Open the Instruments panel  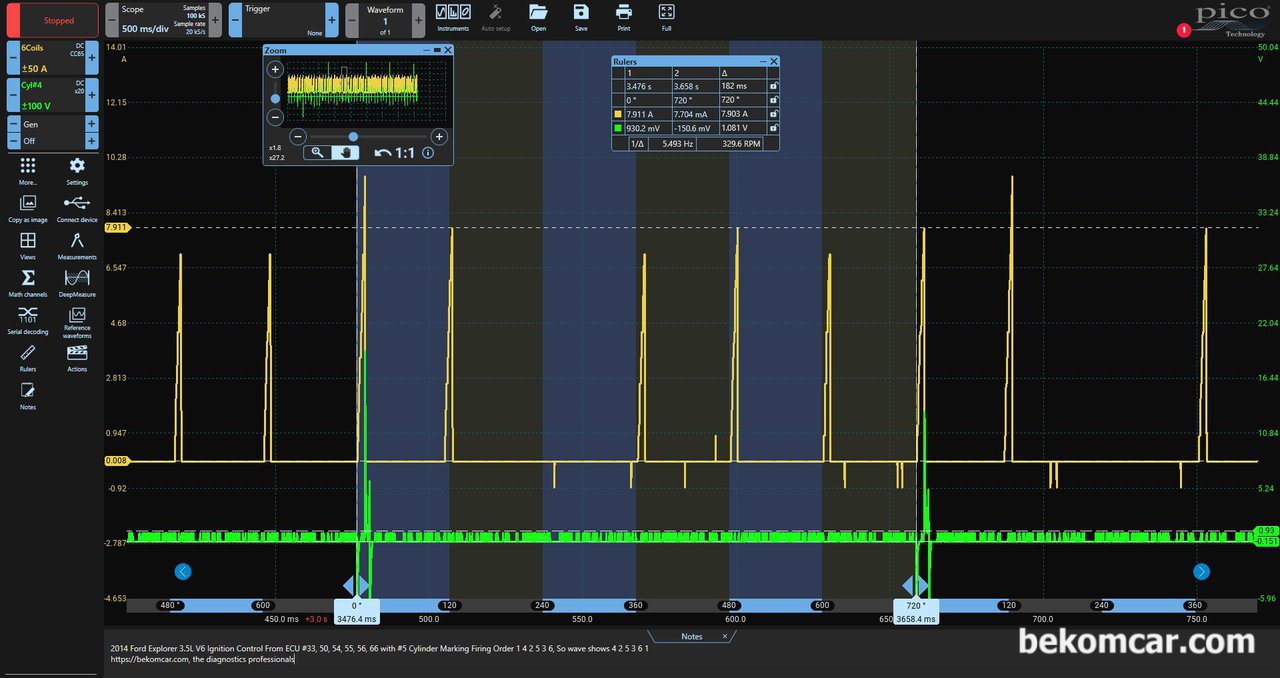click(x=453, y=16)
